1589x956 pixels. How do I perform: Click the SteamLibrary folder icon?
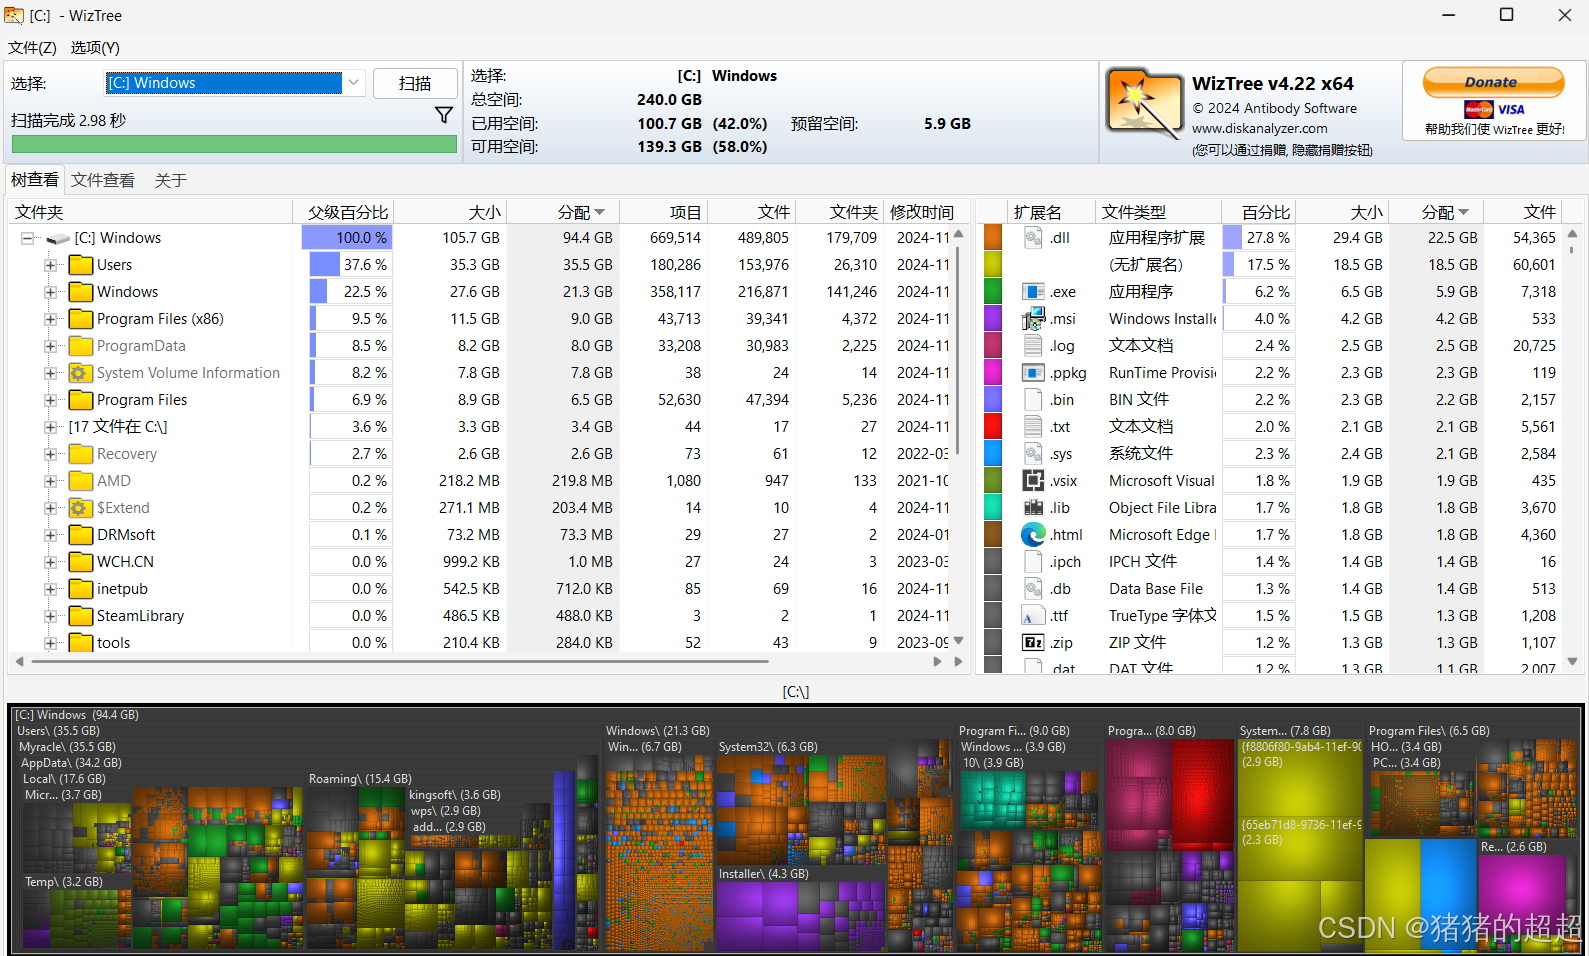pos(81,616)
